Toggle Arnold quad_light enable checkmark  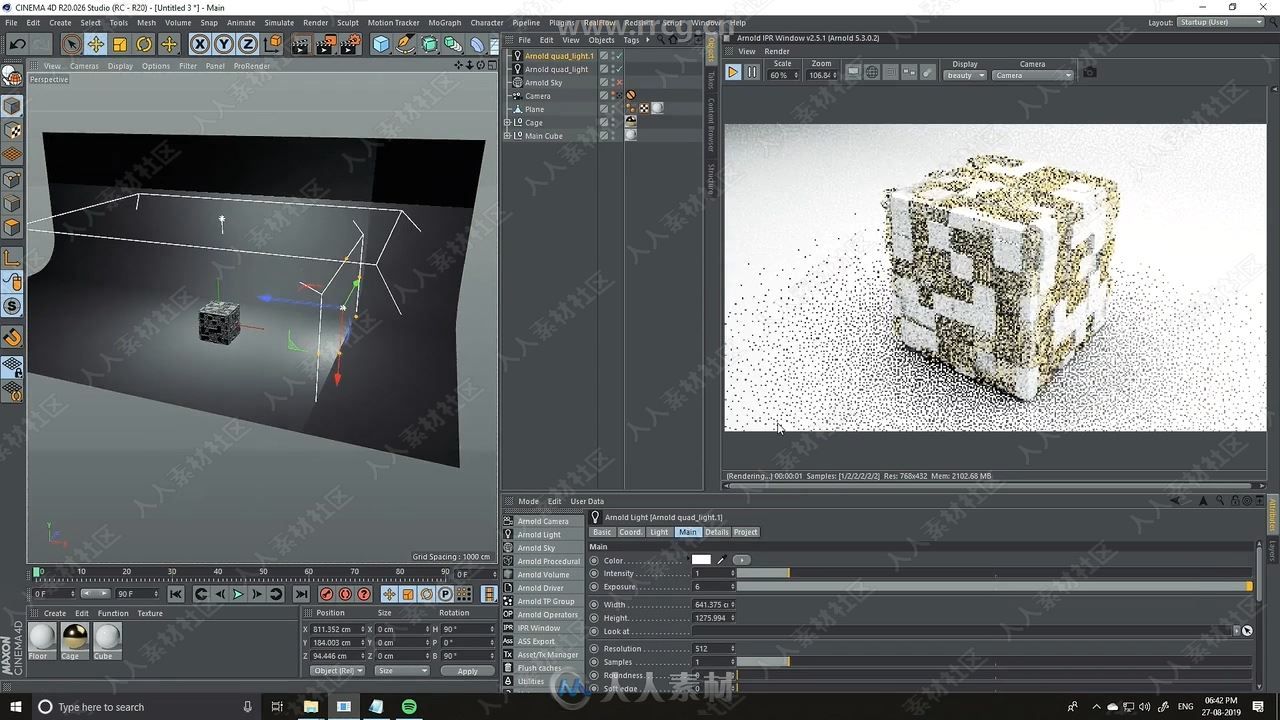[619, 69]
